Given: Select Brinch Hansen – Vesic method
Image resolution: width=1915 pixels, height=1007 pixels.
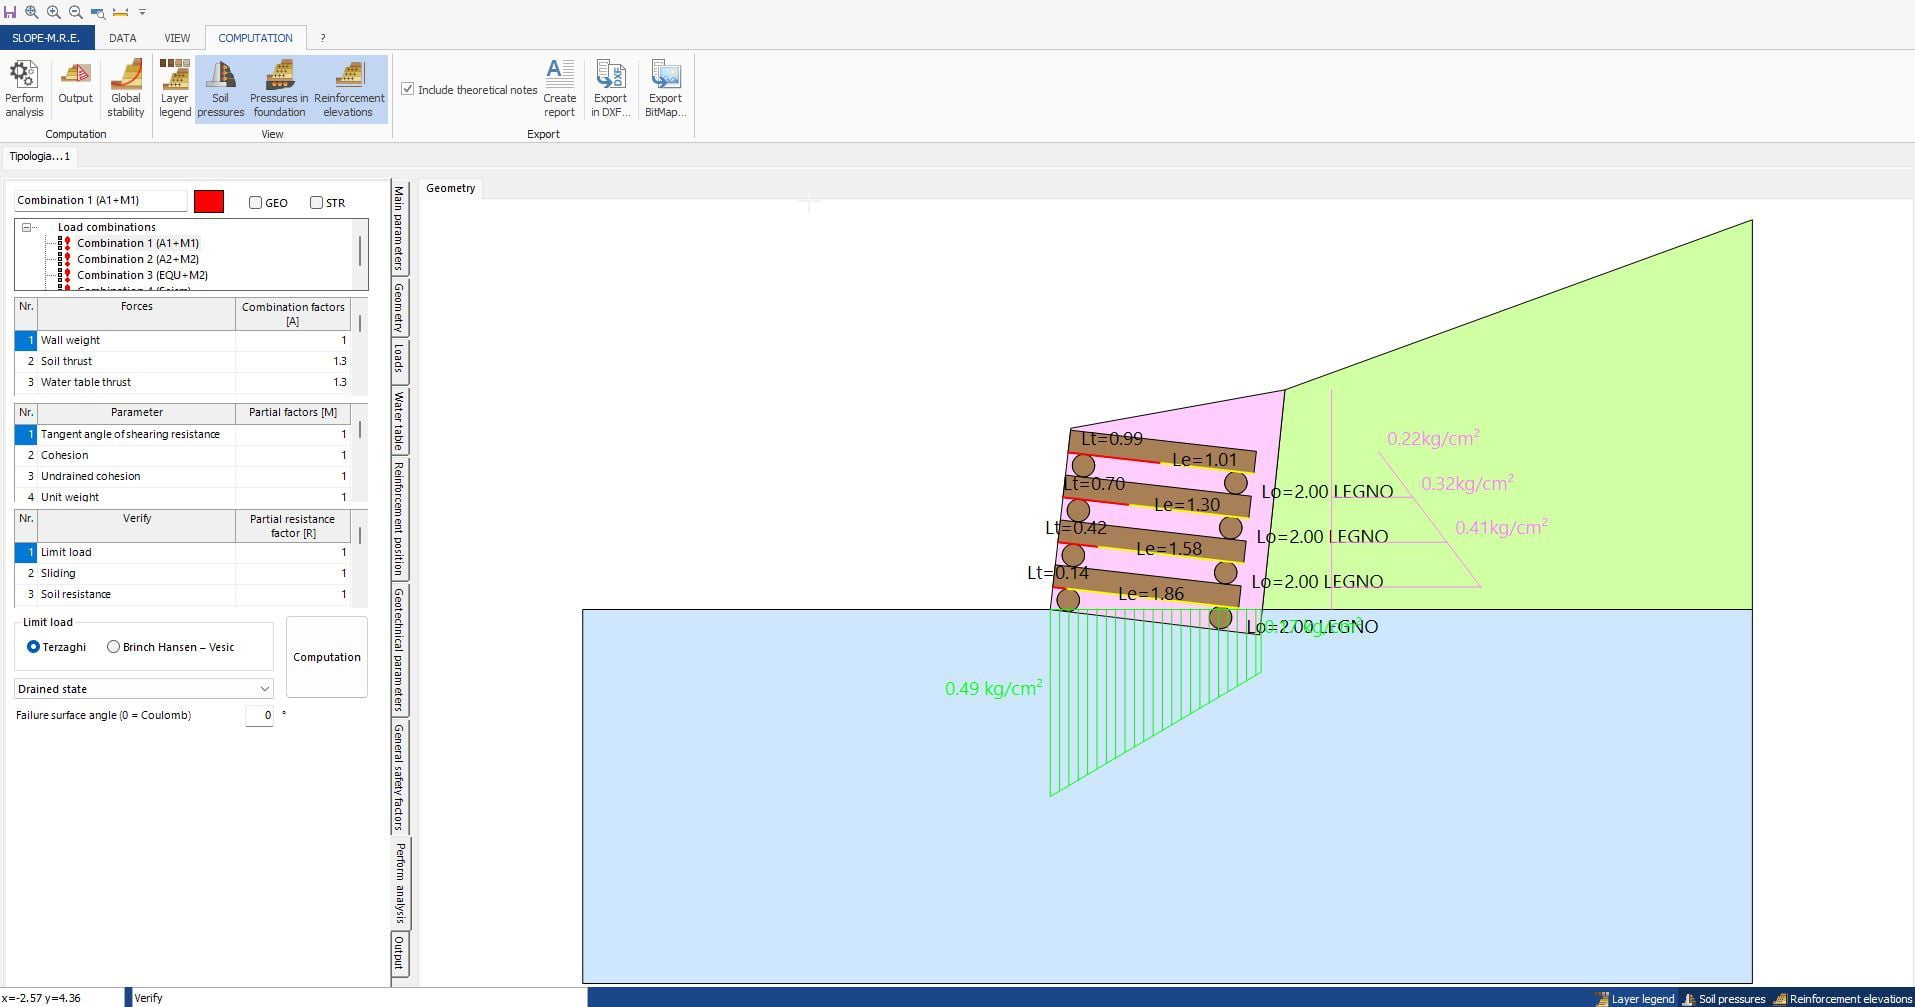Looking at the screenshot, I should 114,647.
